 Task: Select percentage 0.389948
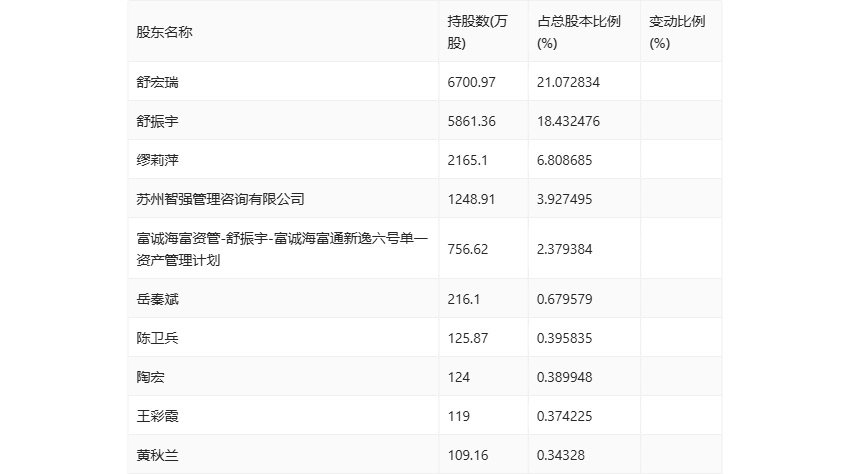click(x=564, y=377)
